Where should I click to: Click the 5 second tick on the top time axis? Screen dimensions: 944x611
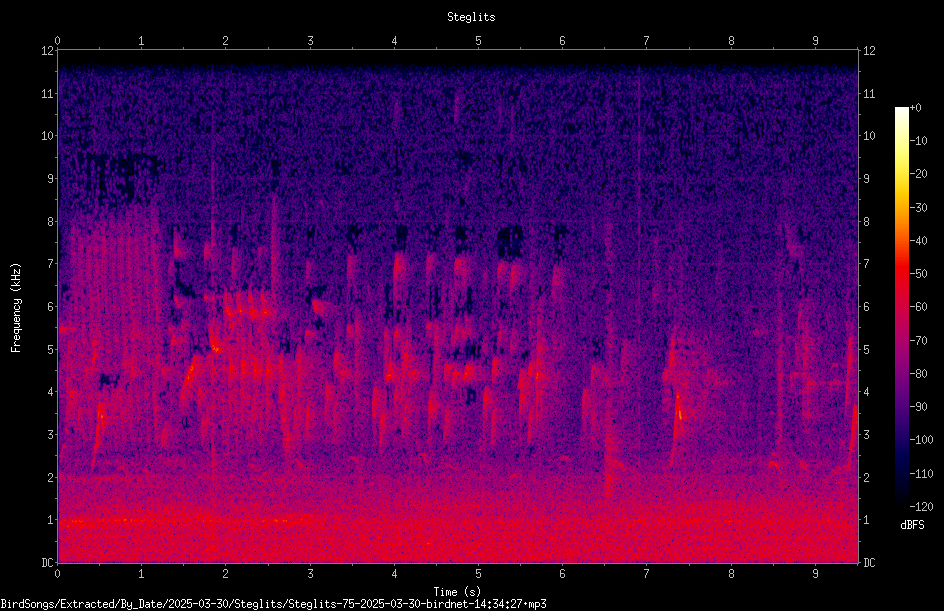click(479, 41)
